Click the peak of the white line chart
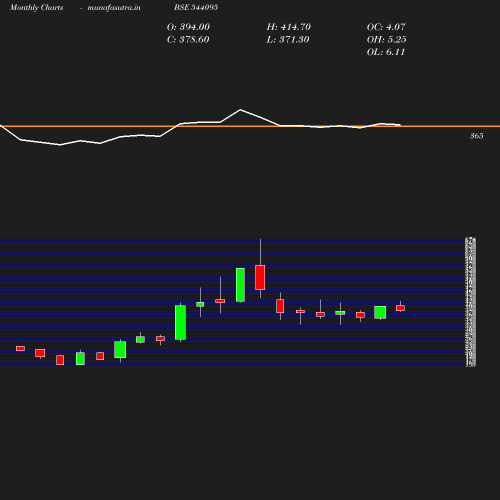This screenshot has height=500, width=500. click(240, 110)
